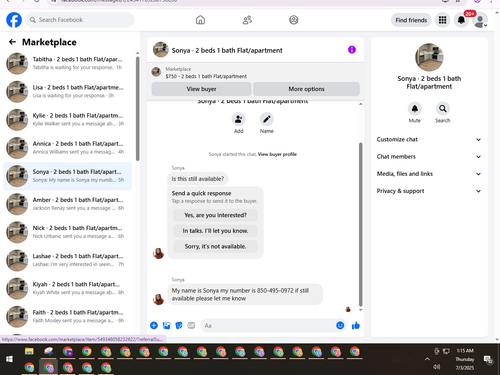Screen dimensions: 500x375
Task: Send quick reply 'Sorry, it's not available.'
Action: click(215, 246)
